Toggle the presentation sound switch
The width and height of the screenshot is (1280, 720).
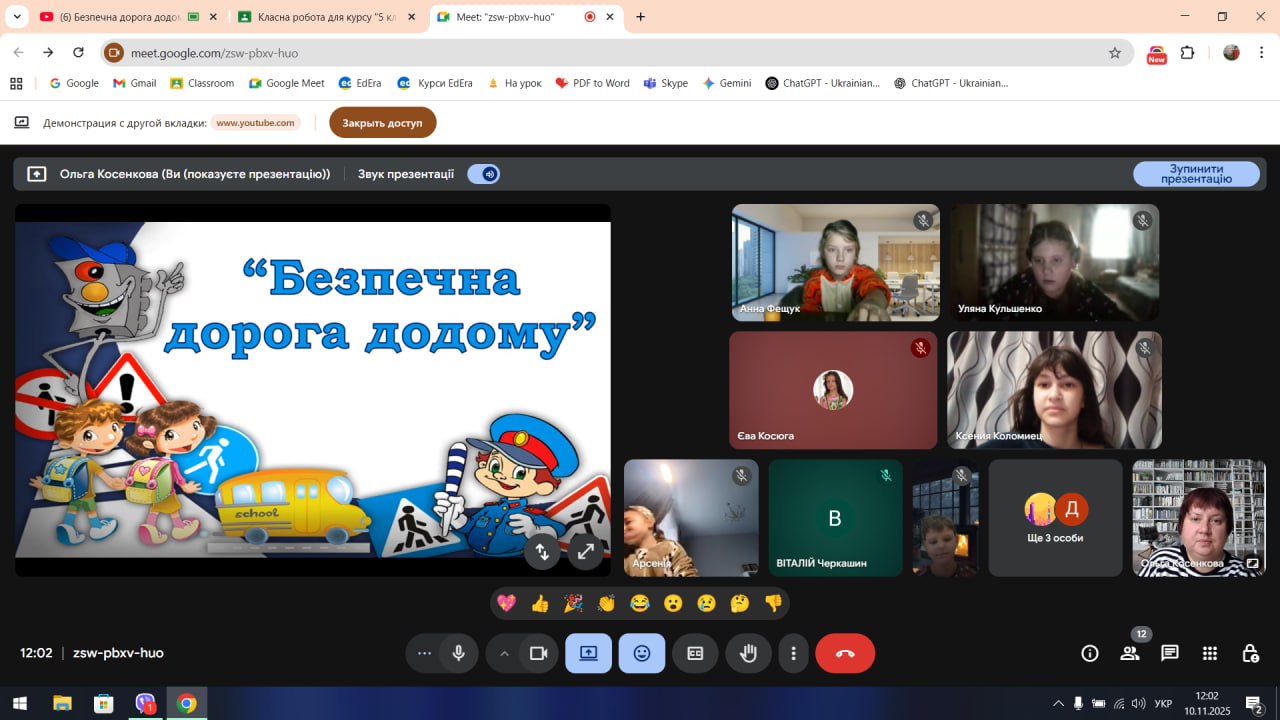pyautogui.click(x=484, y=174)
